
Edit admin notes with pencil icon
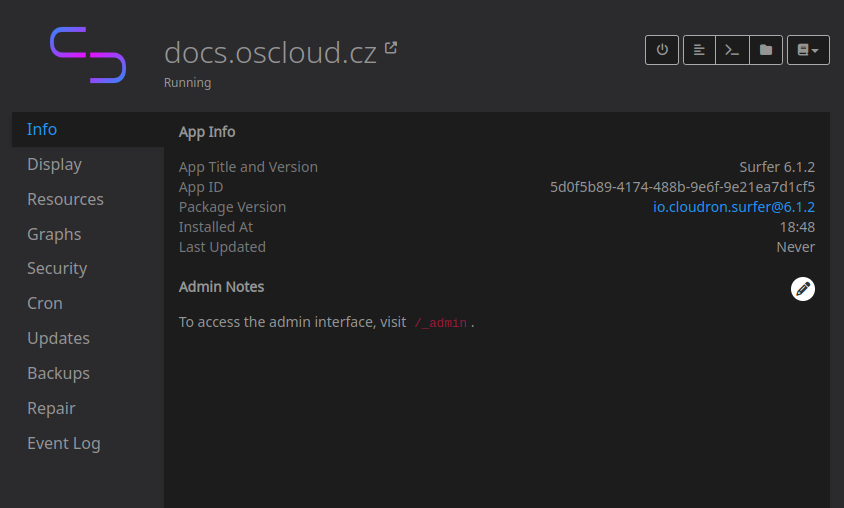coord(802,289)
